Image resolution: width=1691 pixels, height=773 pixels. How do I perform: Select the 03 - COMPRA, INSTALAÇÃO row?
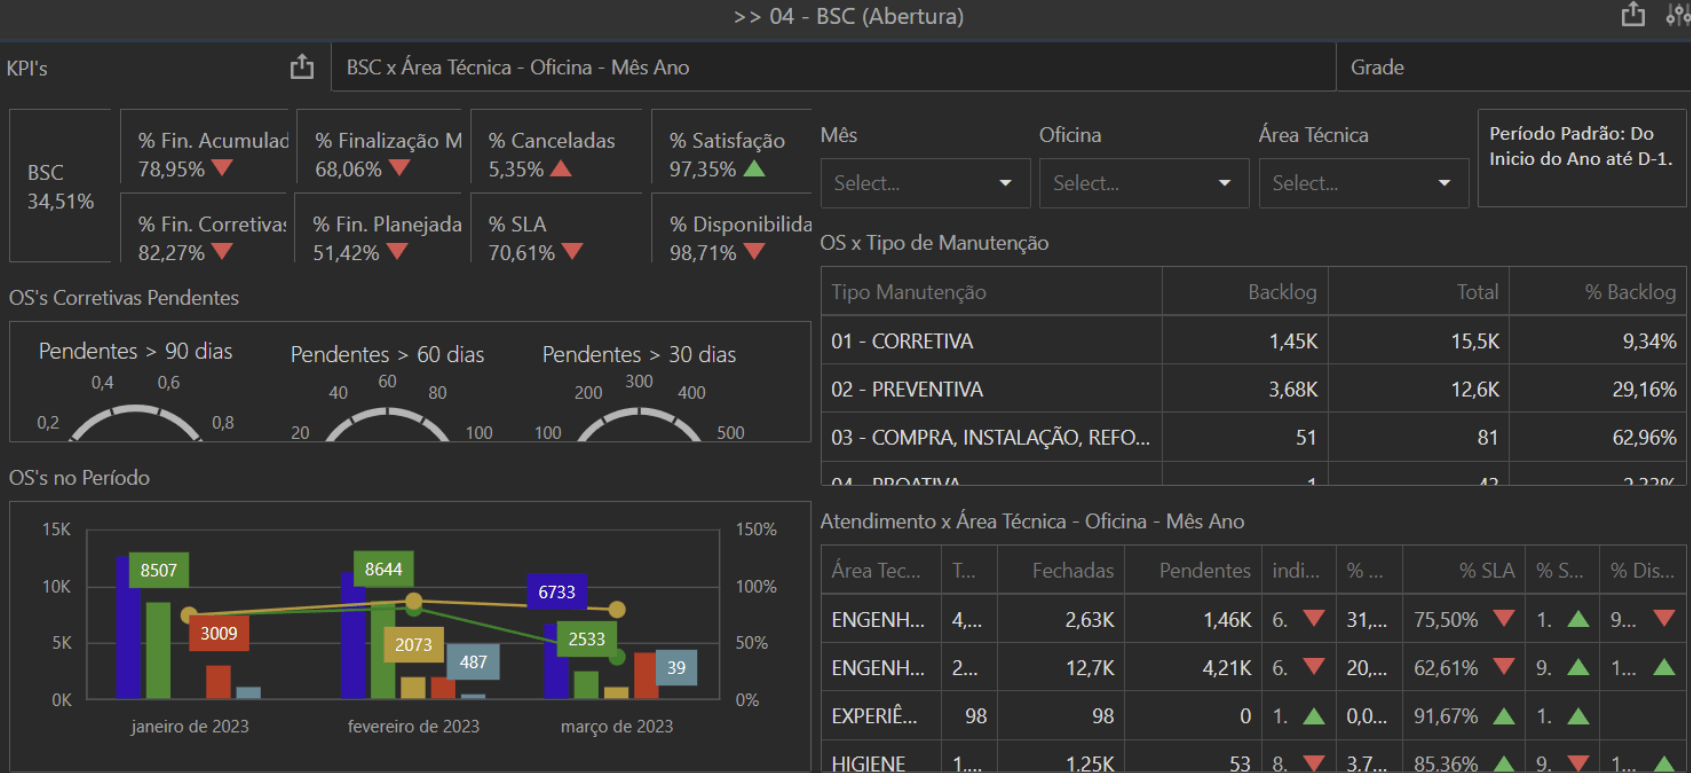(x=1254, y=437)
